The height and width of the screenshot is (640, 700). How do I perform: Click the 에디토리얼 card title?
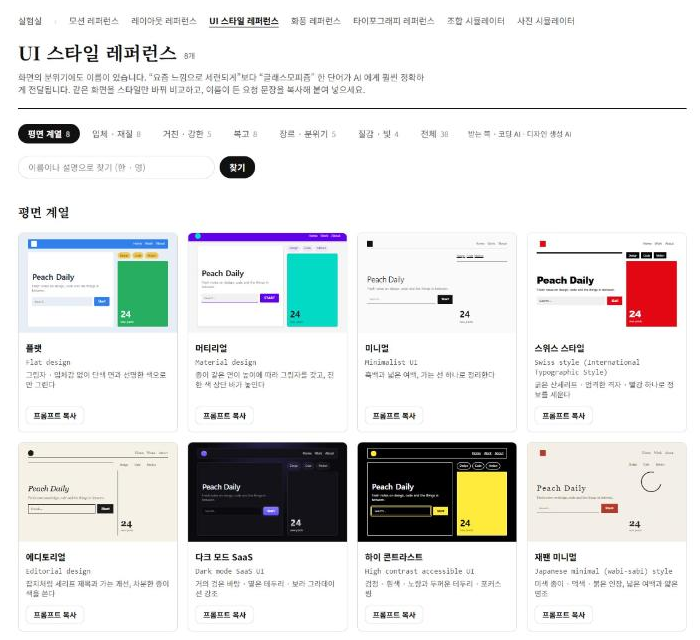46,557
